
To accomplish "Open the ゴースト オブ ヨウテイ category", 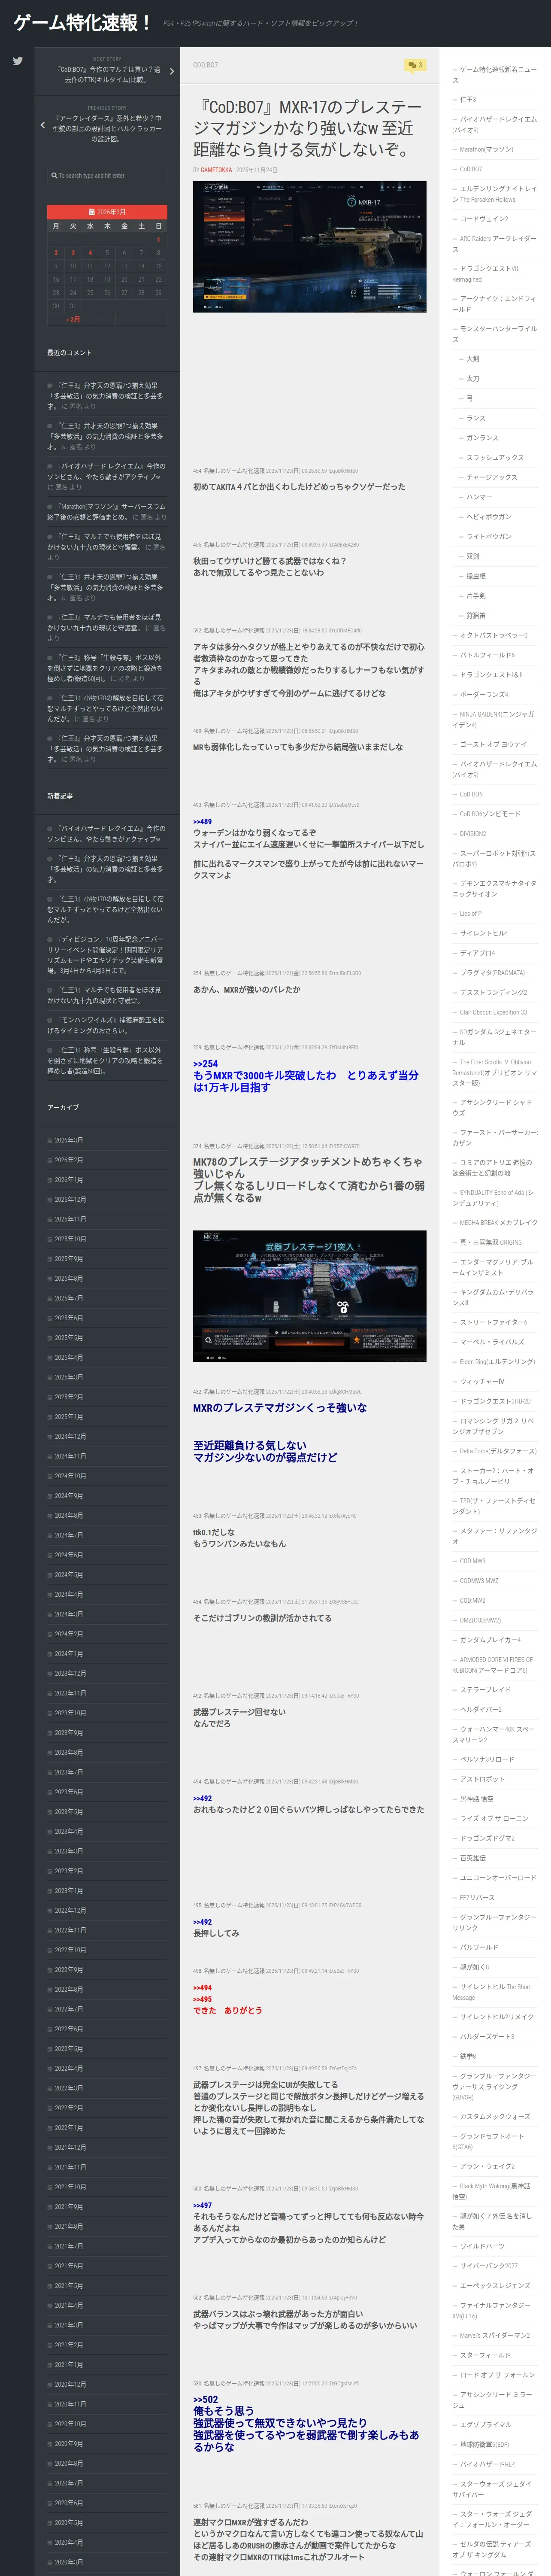I will tap(492, 744).
